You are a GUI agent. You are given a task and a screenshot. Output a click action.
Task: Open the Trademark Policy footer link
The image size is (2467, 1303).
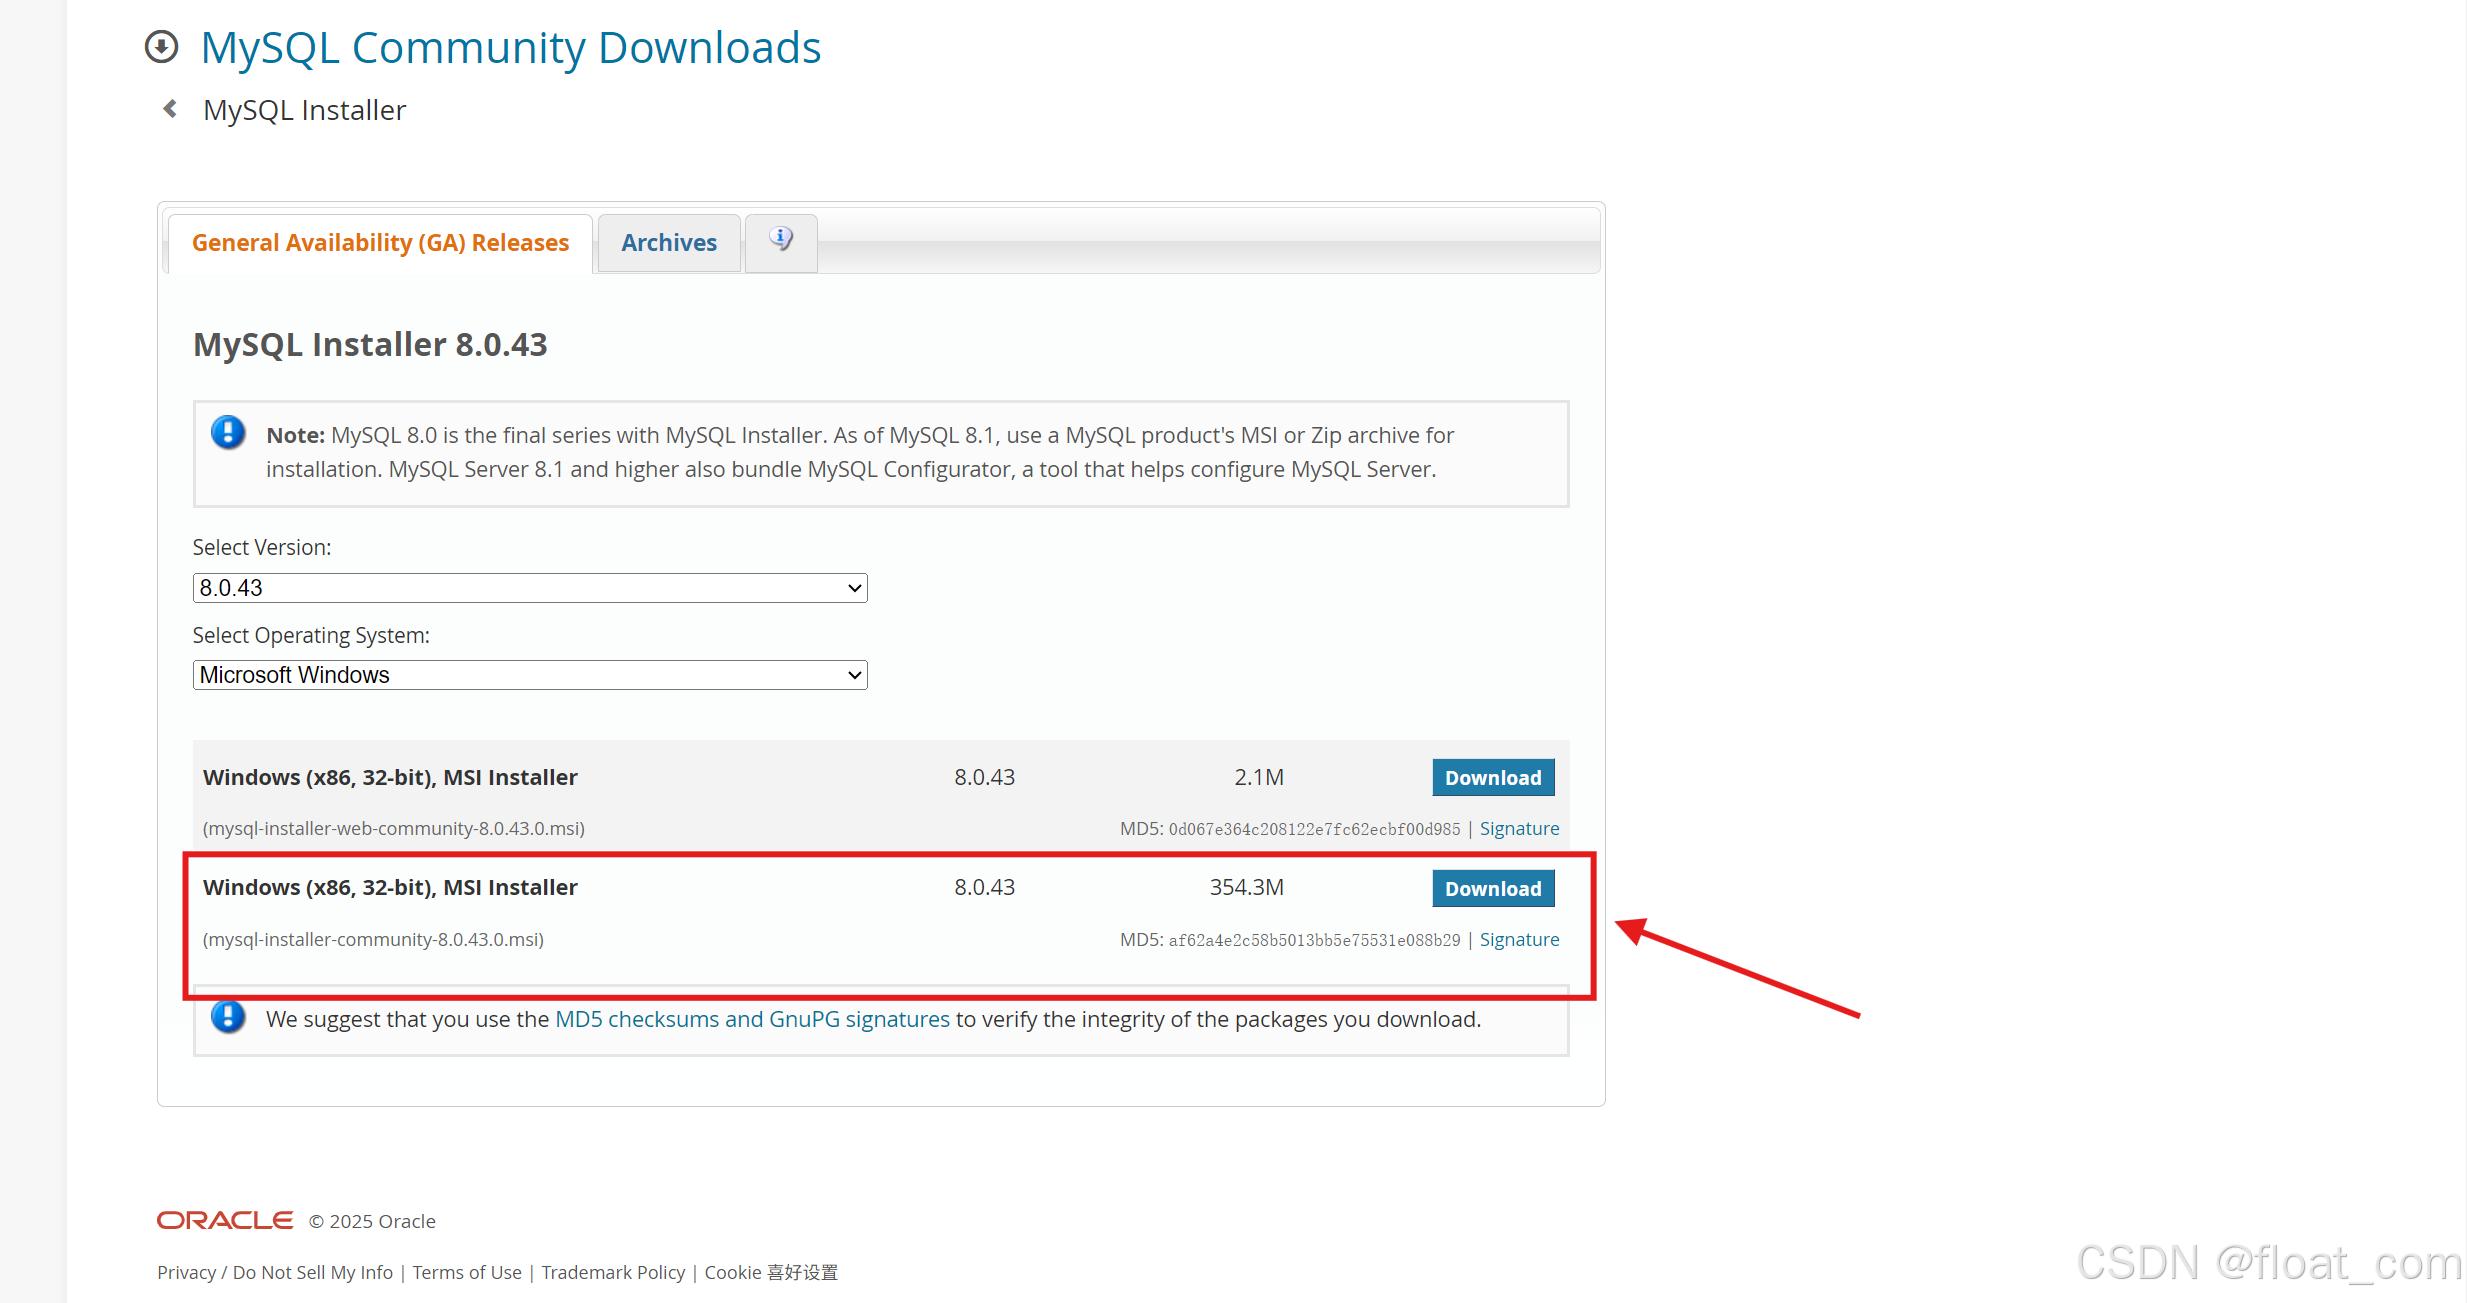click(613, 1272)
